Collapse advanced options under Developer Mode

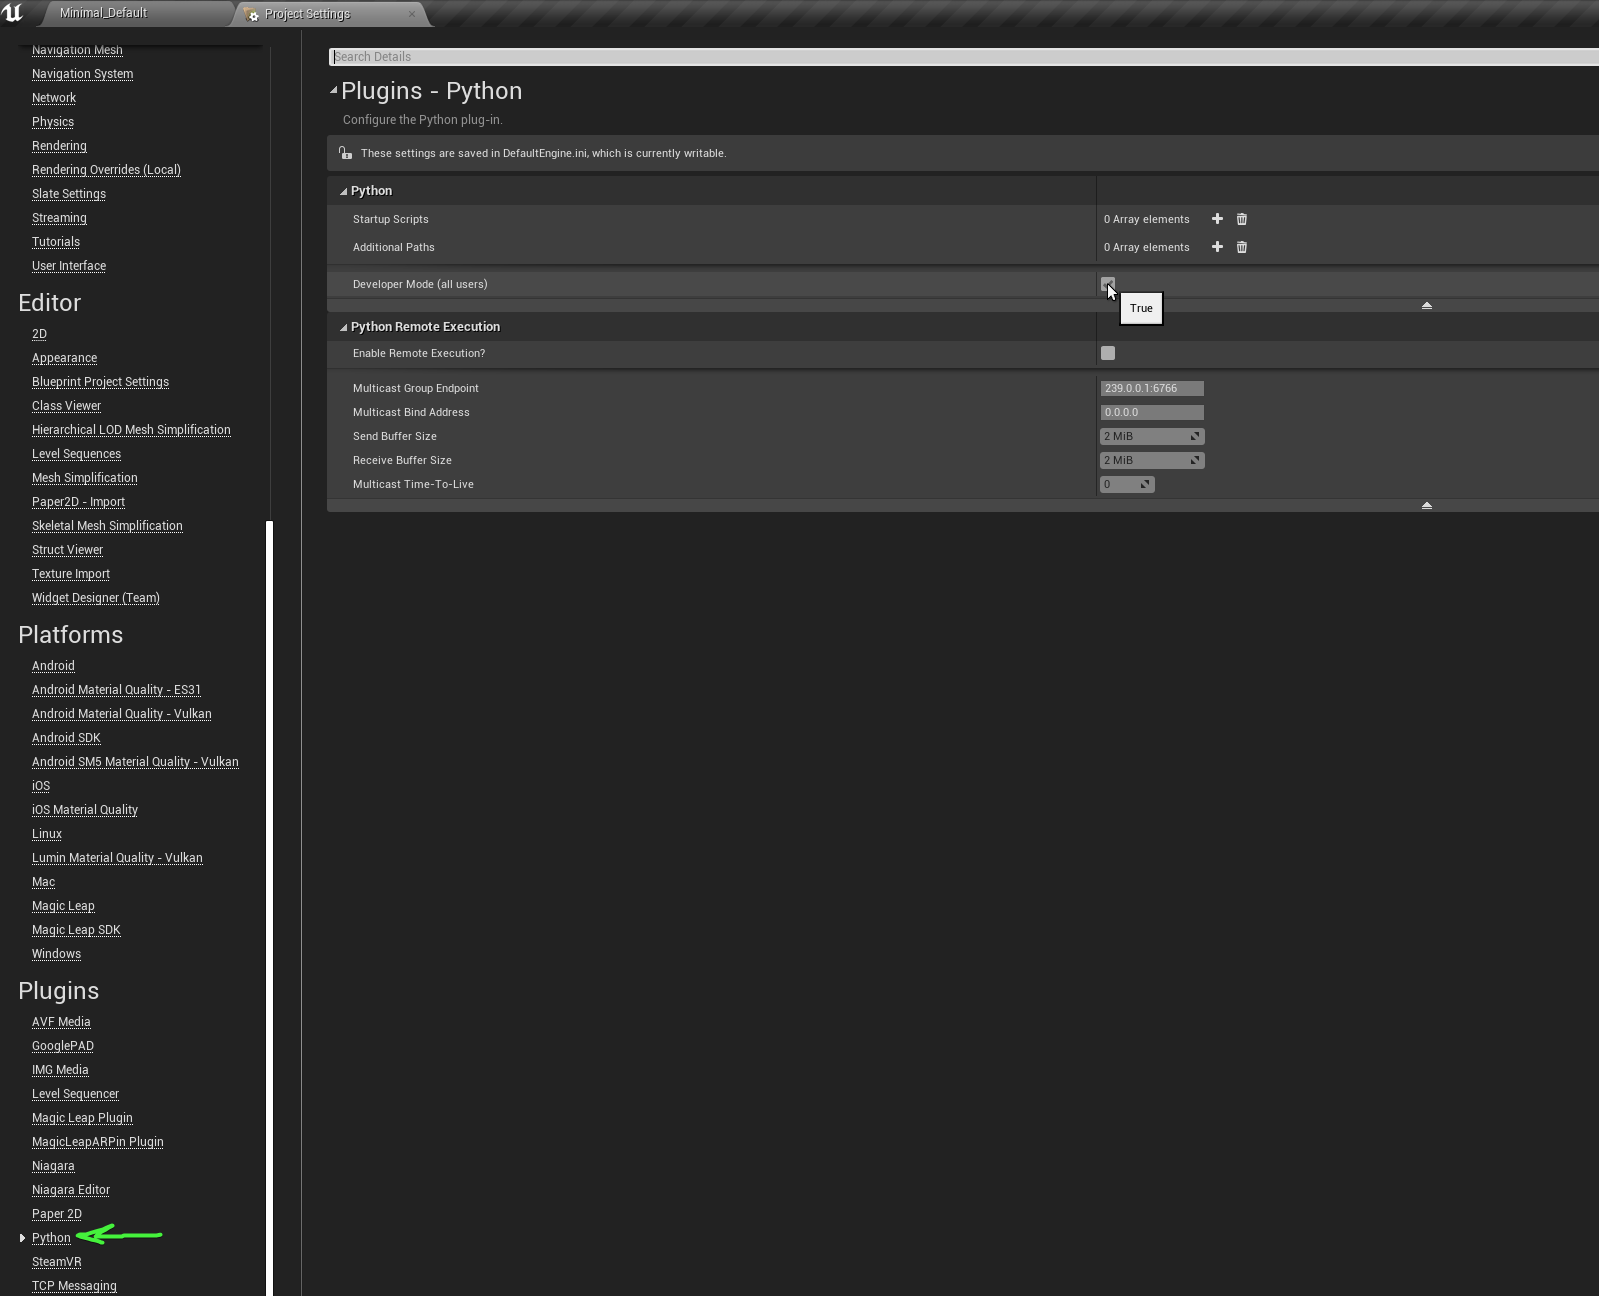[1427, 305]
